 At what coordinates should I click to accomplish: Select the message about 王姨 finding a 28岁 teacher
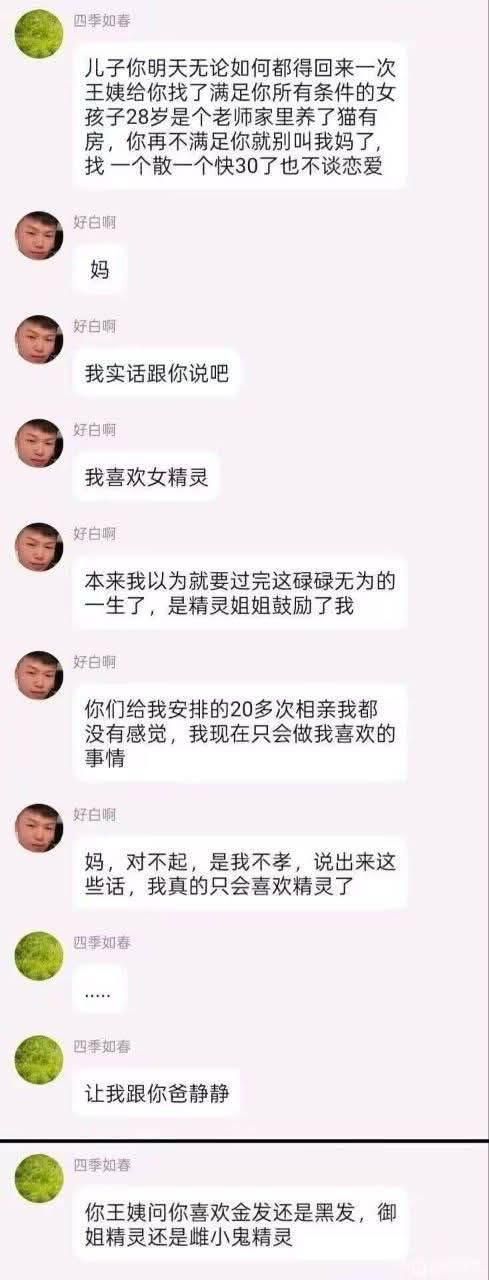coord(240,116)
